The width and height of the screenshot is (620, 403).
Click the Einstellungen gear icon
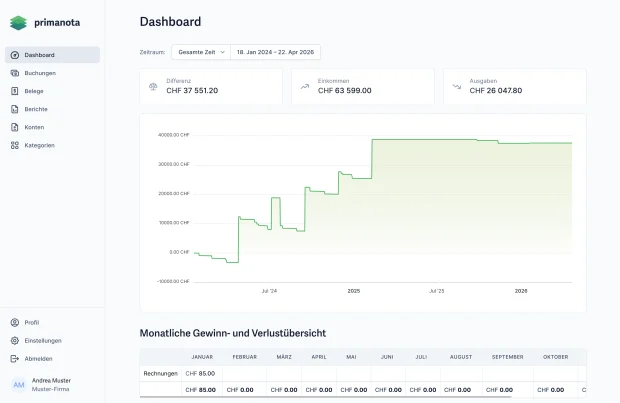(15, 341)
